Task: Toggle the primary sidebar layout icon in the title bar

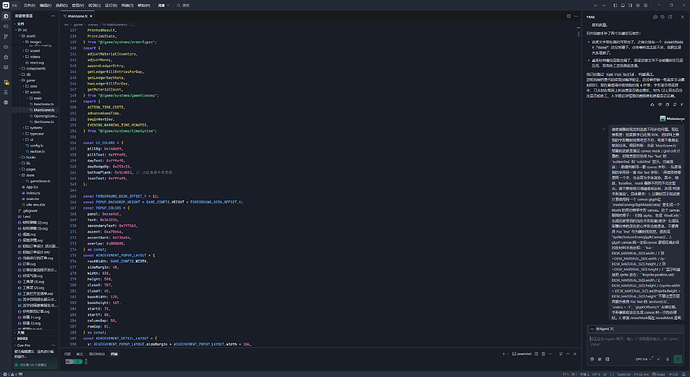Action: (x=615, y=5)
